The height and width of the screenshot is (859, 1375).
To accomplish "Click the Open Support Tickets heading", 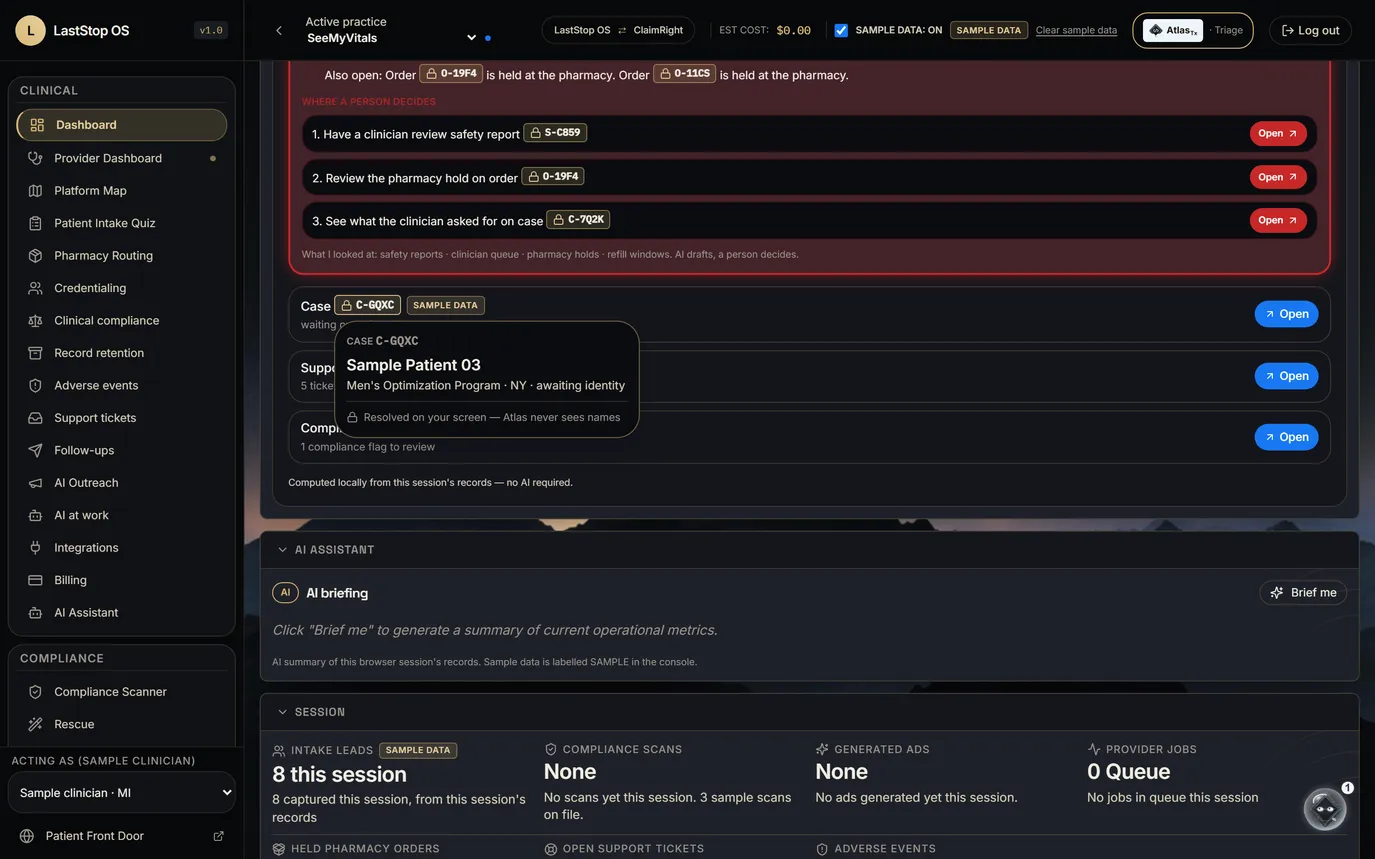I will pyautogui.click(x=633, y=849).
